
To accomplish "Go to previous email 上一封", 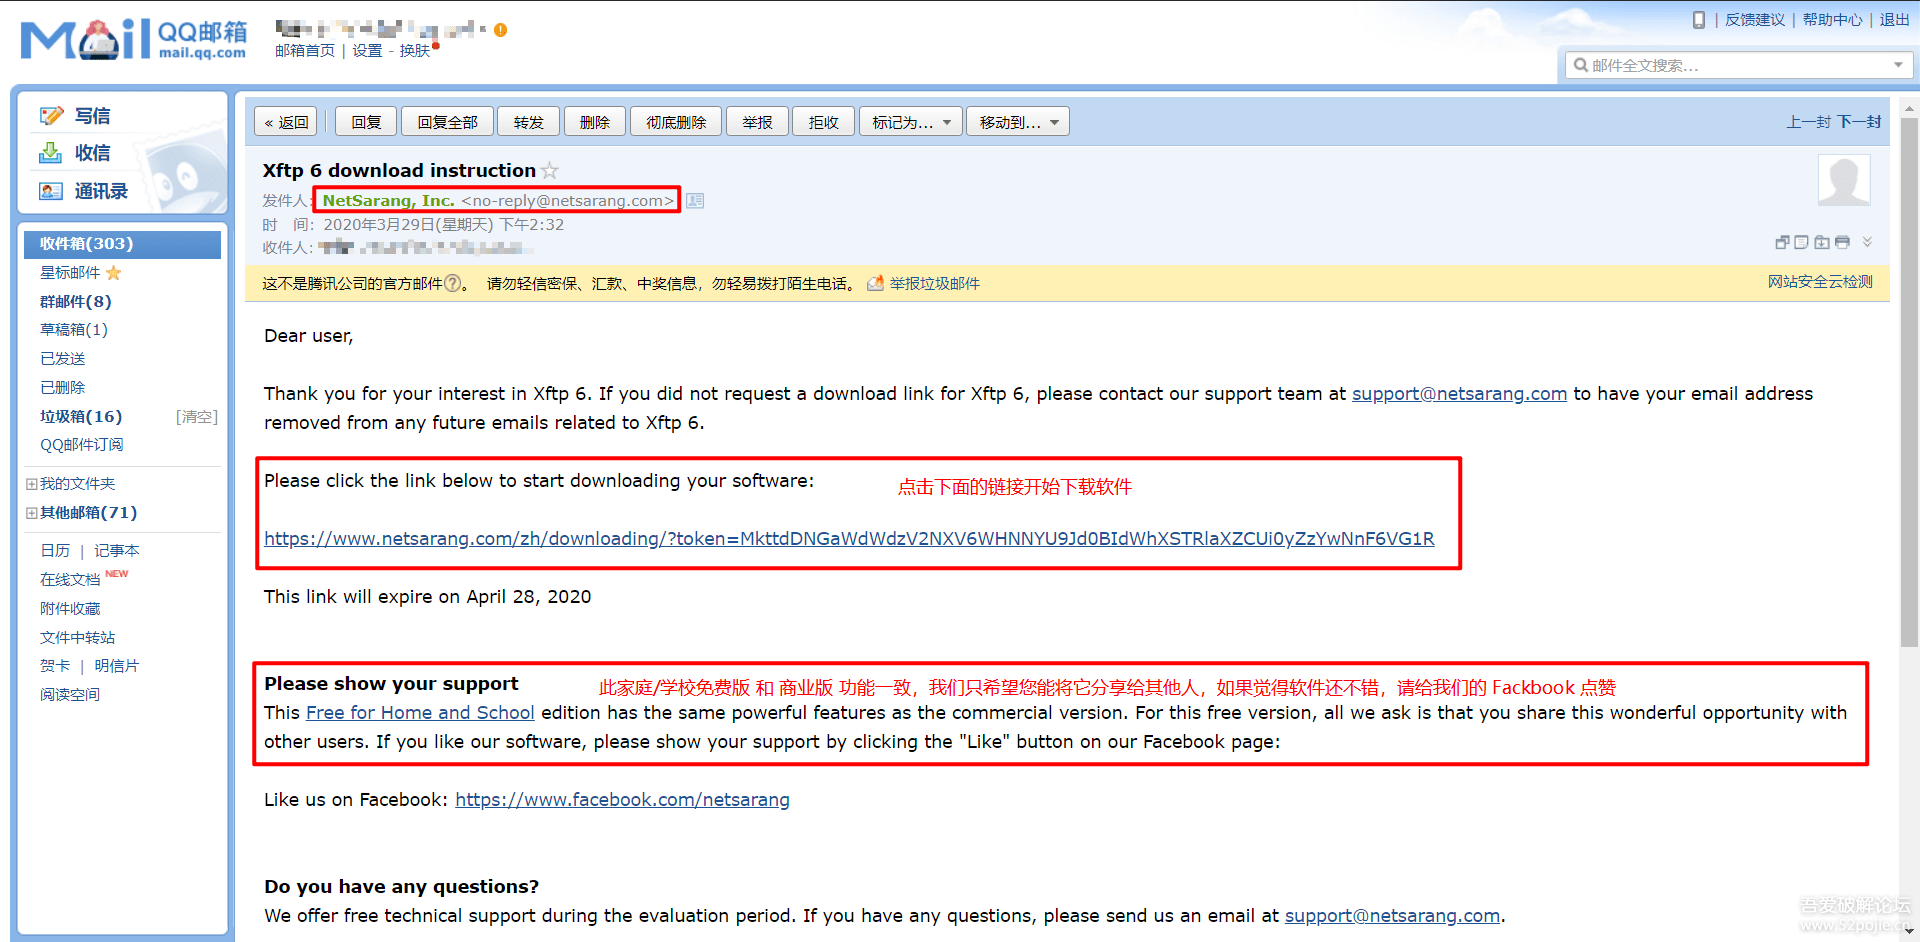I will 1808,122.
